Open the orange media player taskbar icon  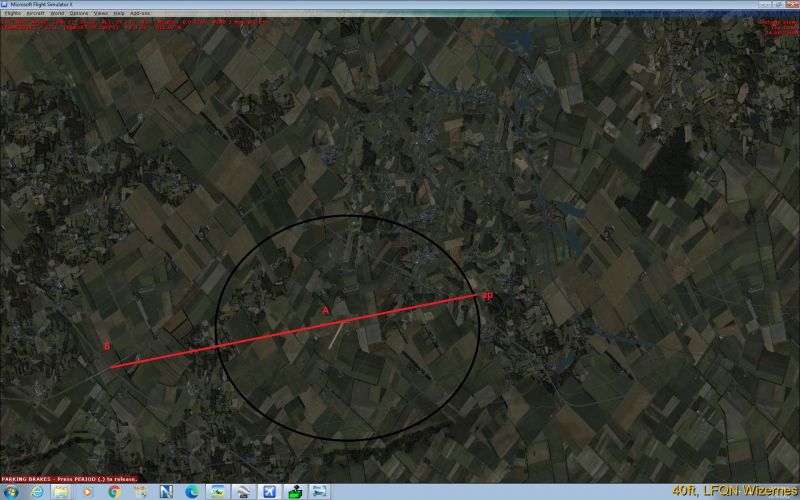tap(87, 492)
